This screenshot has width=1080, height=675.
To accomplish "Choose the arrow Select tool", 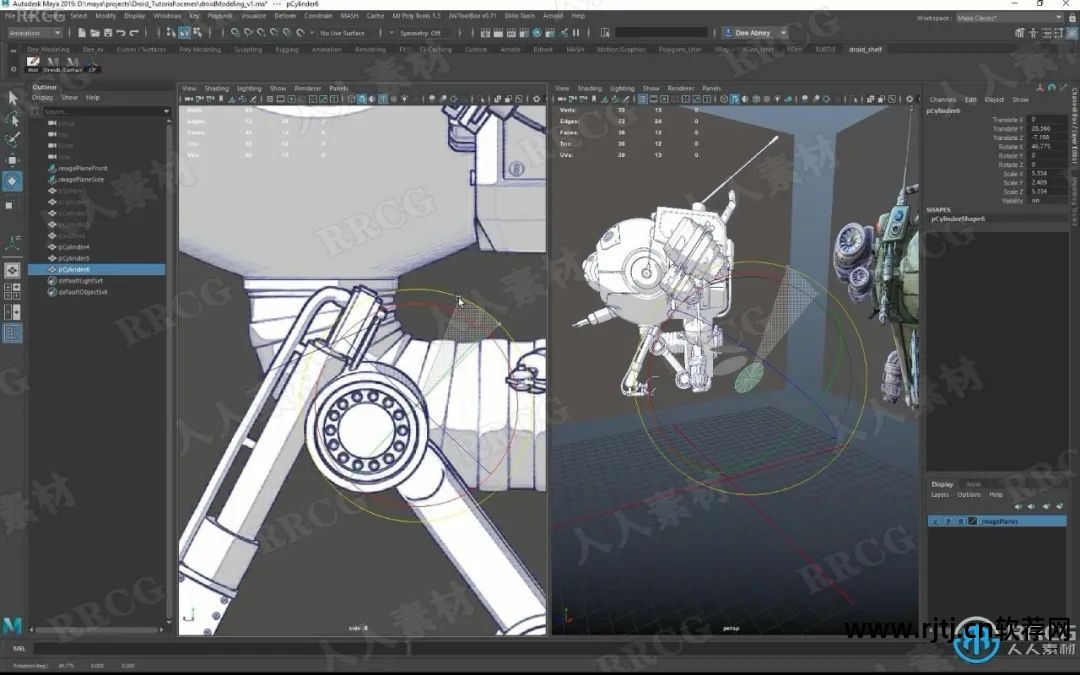I will (12, 97).
